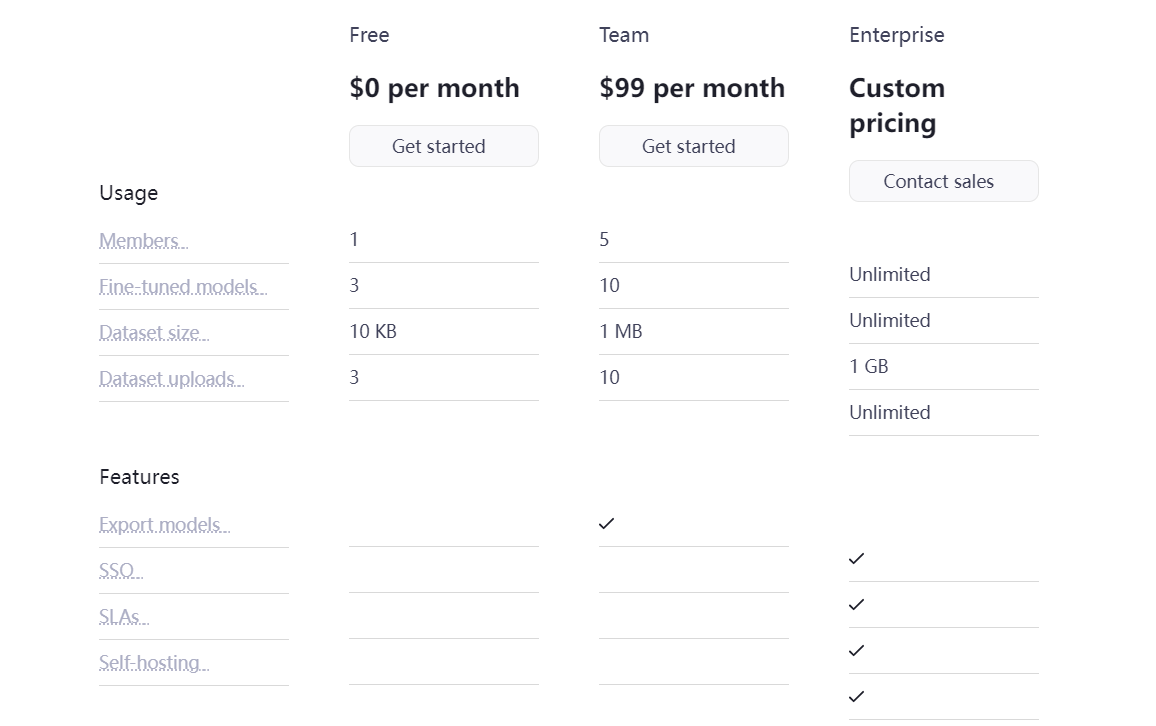Click the Export models feature label
This screenshot has height=726, width=1156.
tap(164, 525)
